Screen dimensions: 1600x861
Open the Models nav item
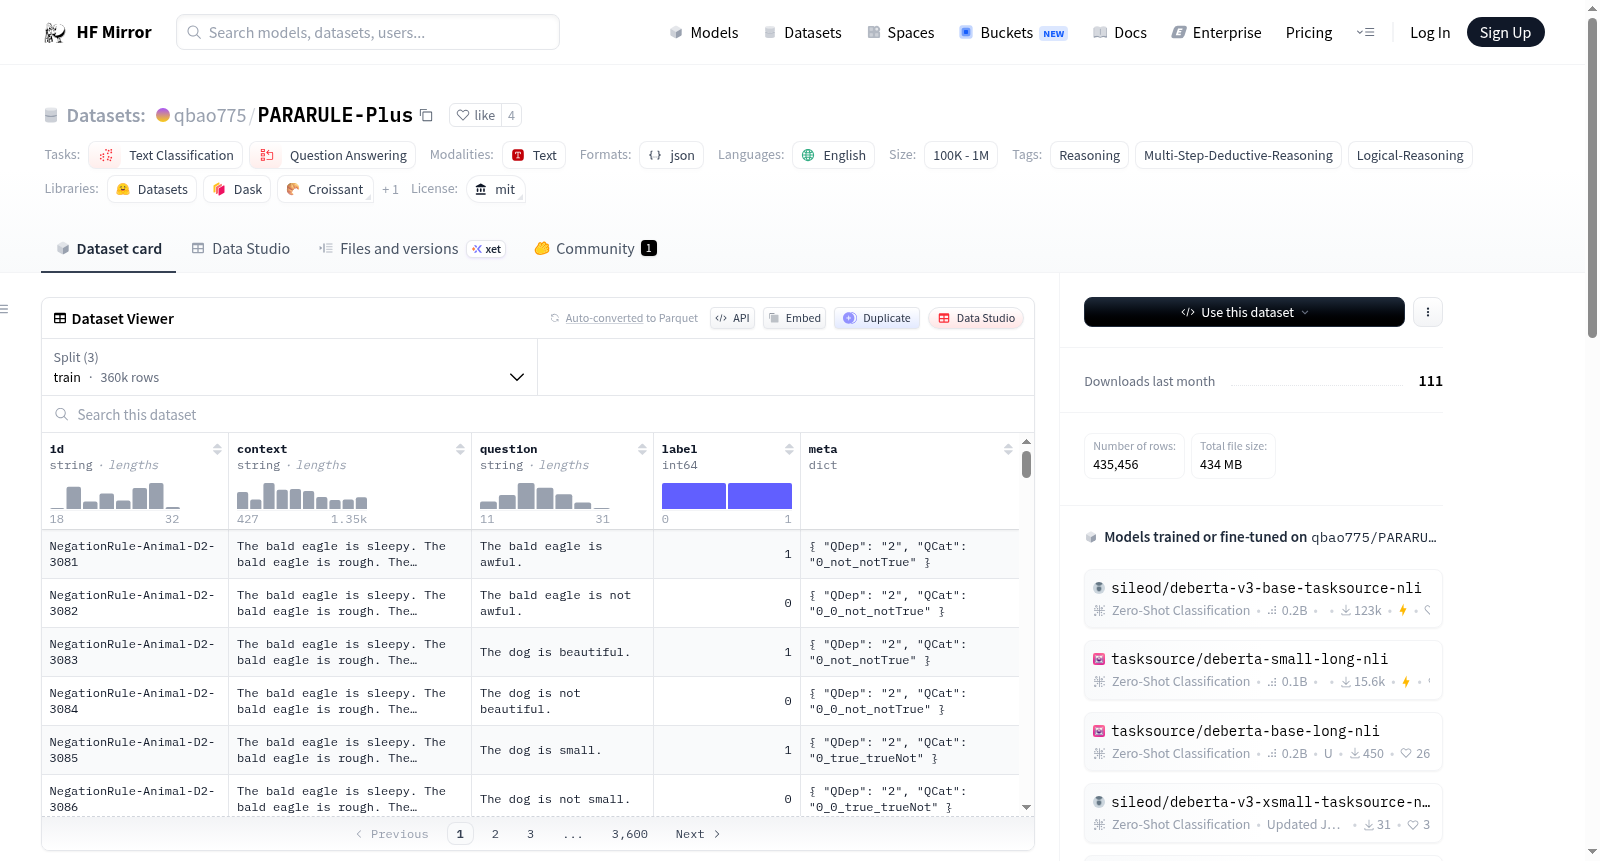point(704,33)
